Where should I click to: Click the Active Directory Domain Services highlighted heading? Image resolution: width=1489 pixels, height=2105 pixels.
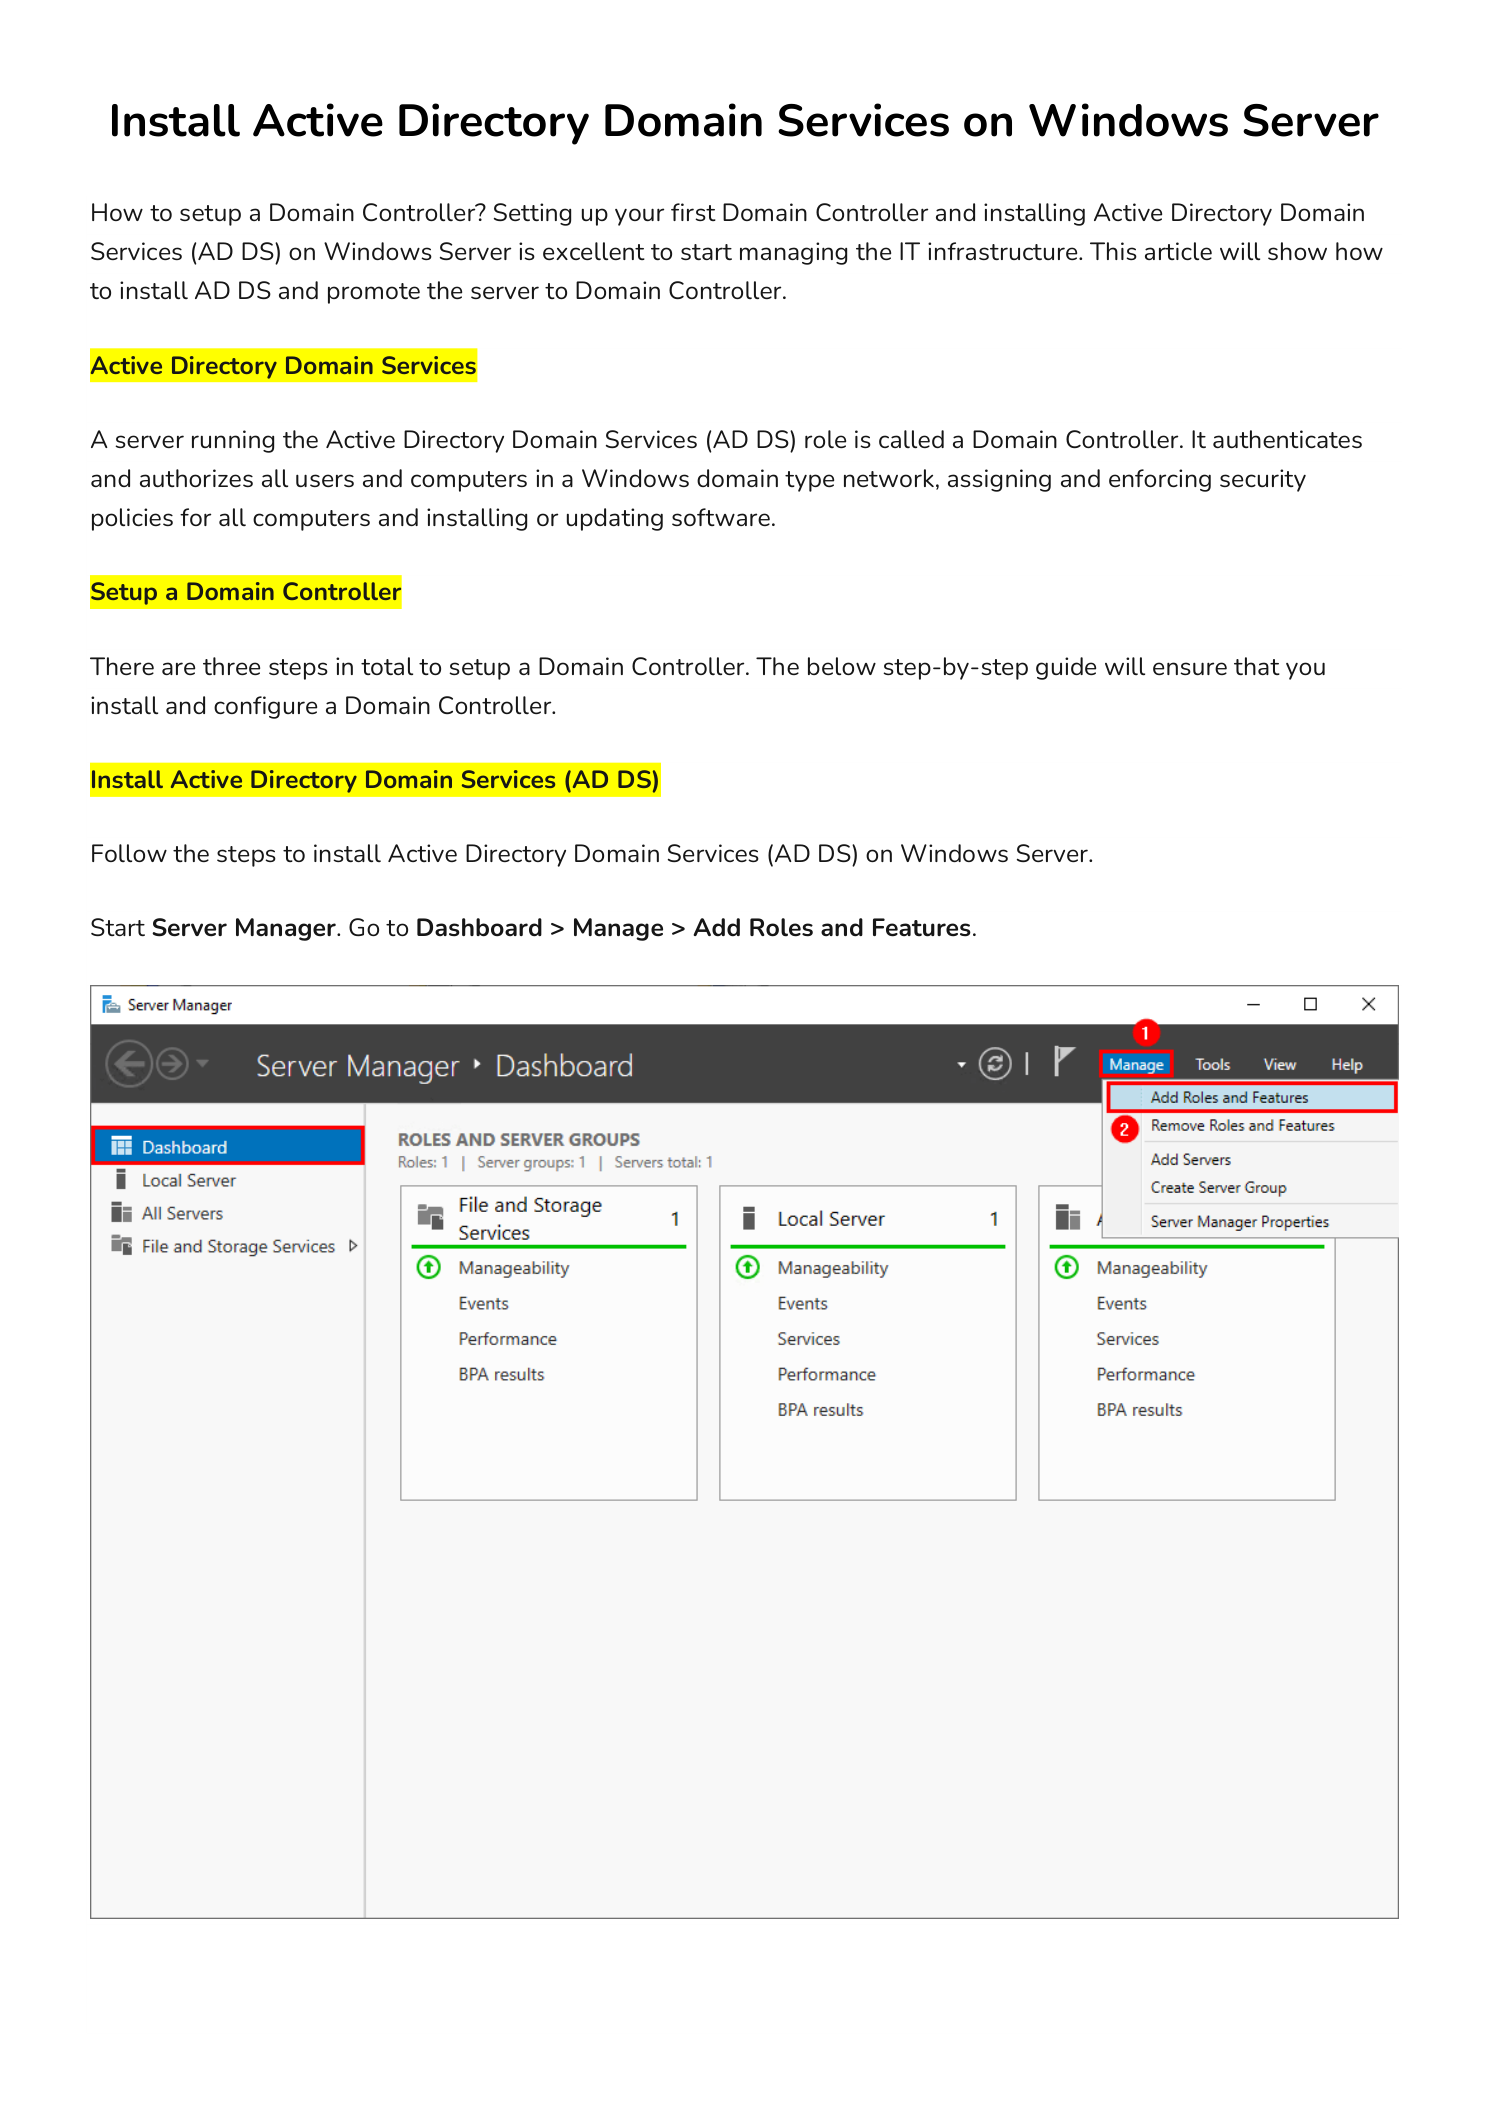283,366
